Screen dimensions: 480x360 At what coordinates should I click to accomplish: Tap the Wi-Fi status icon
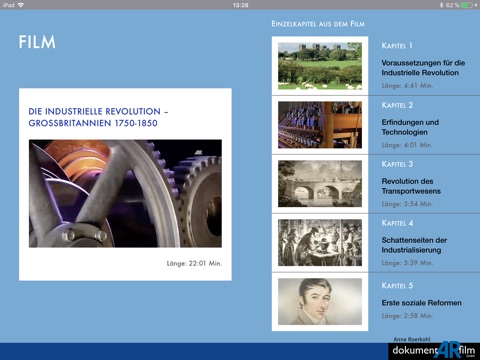click(21, 5)
